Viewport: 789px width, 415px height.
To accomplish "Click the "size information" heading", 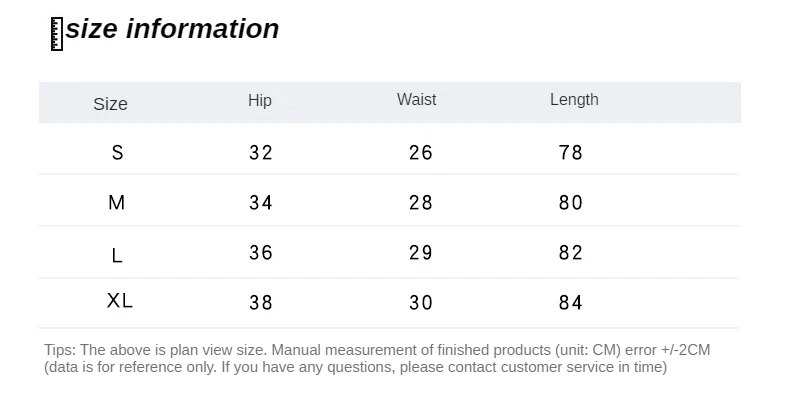I will [172, 29].
